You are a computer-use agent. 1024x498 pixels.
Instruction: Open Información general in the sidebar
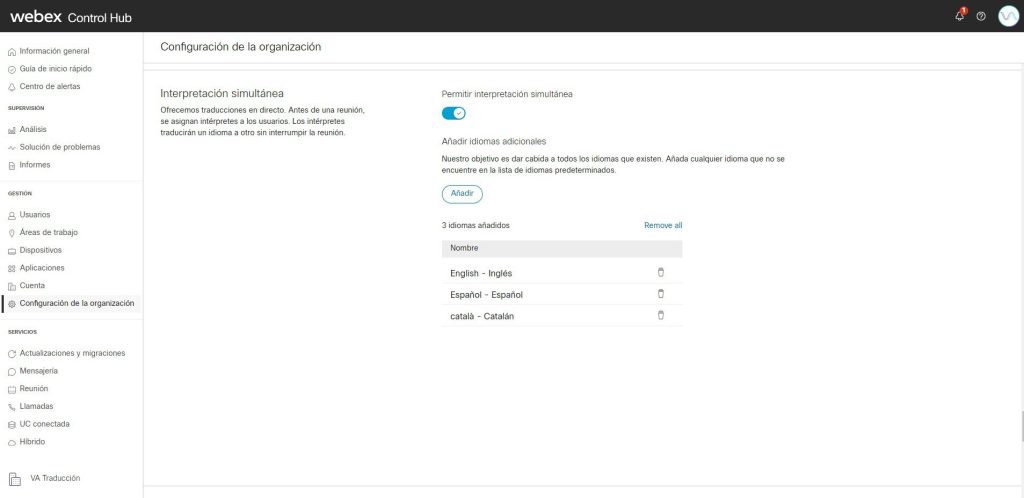tap(54, 51)
